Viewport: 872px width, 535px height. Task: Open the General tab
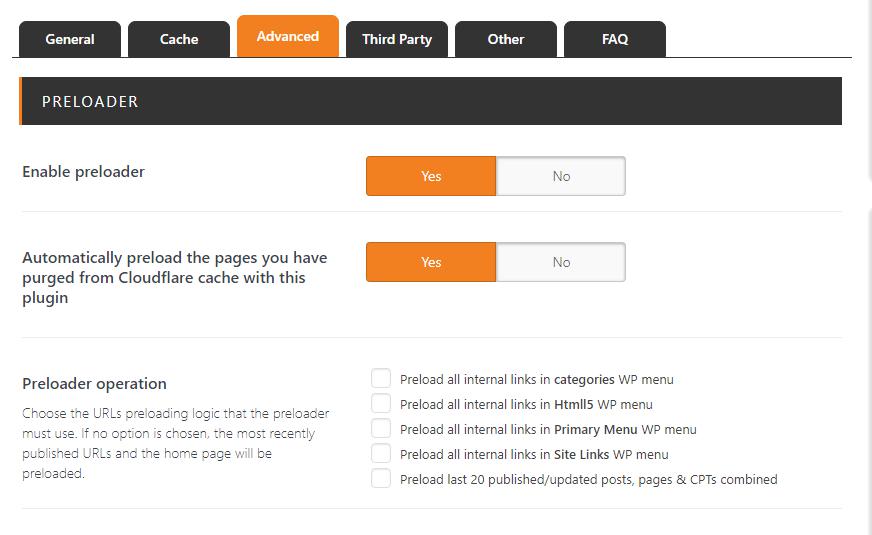click(70, 39)
